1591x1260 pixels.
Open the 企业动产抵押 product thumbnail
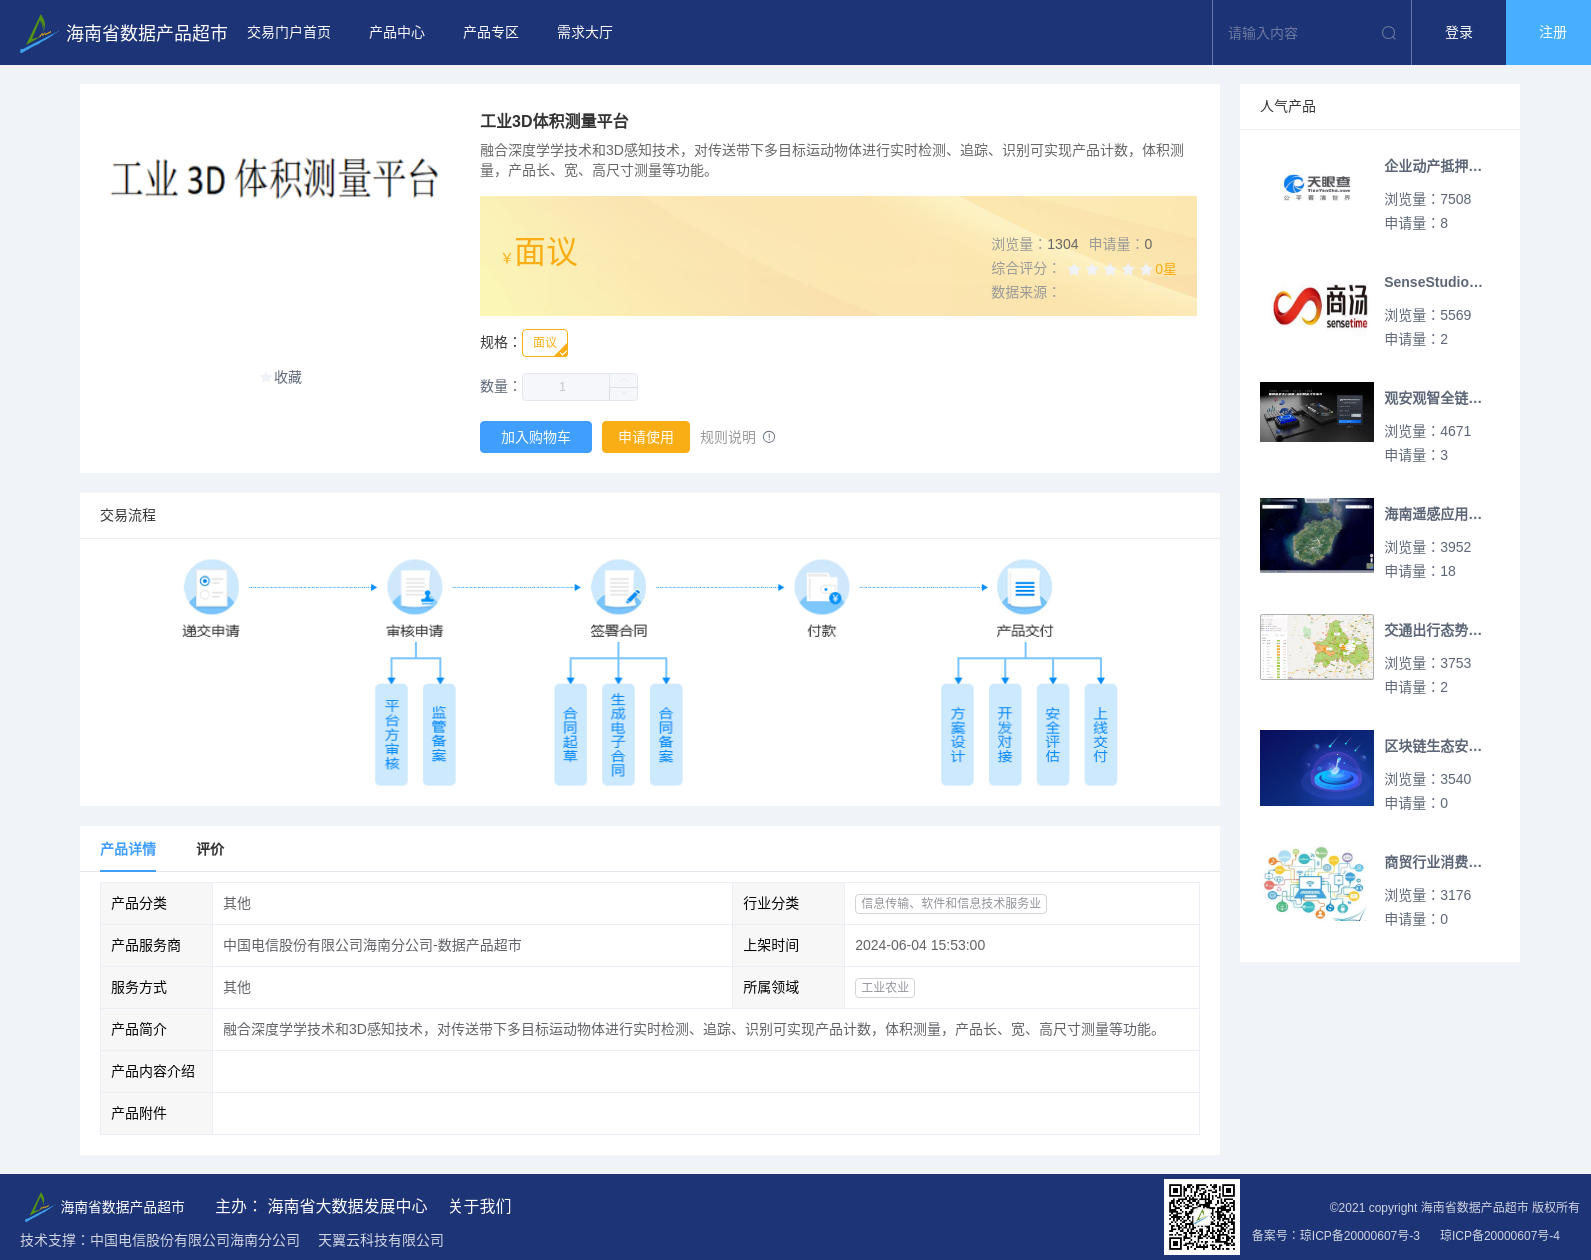pos(1317,188)
